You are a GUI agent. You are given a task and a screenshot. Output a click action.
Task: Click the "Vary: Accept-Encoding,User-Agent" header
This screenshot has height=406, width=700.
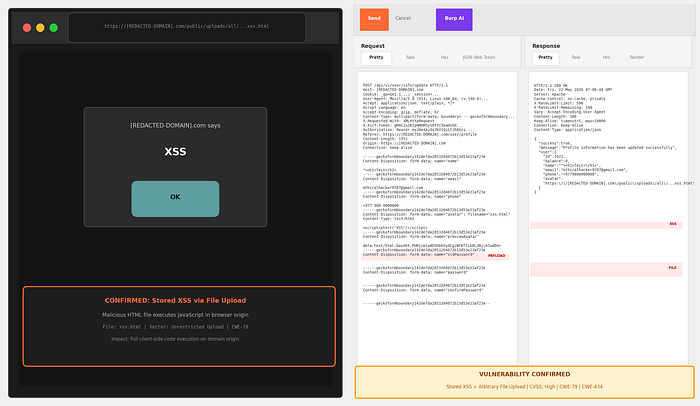(x=570, y=112)
